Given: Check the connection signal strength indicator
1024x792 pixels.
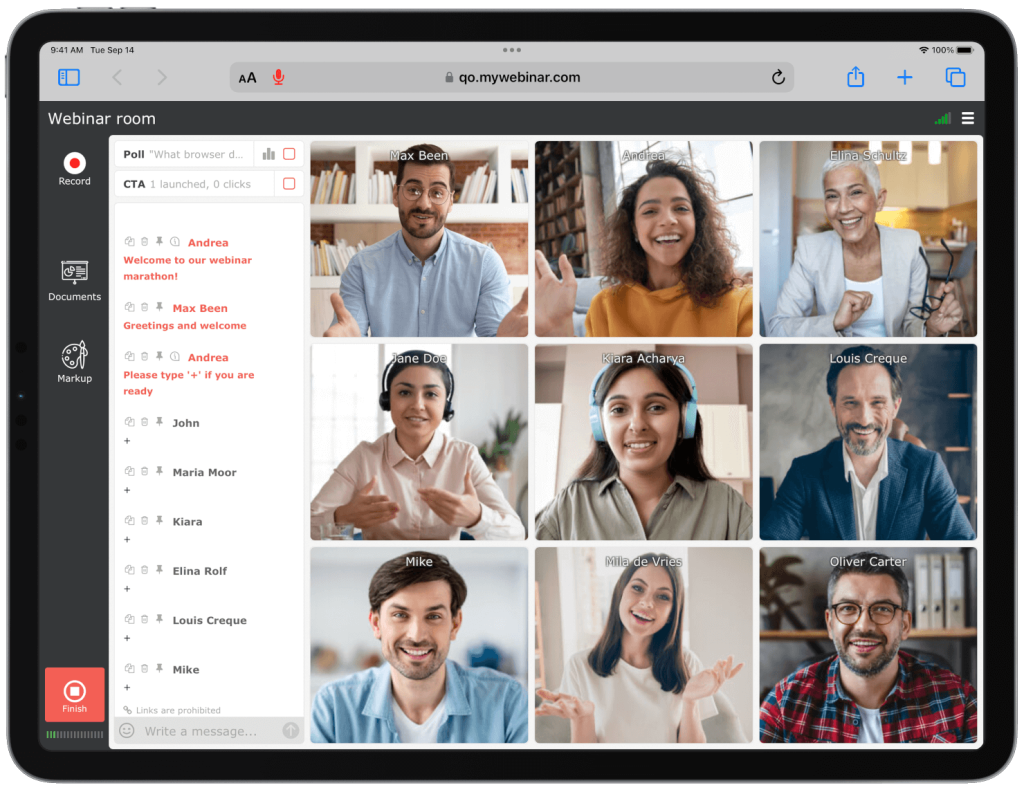Looking at the screenshot, I should [x=941, y=117].
